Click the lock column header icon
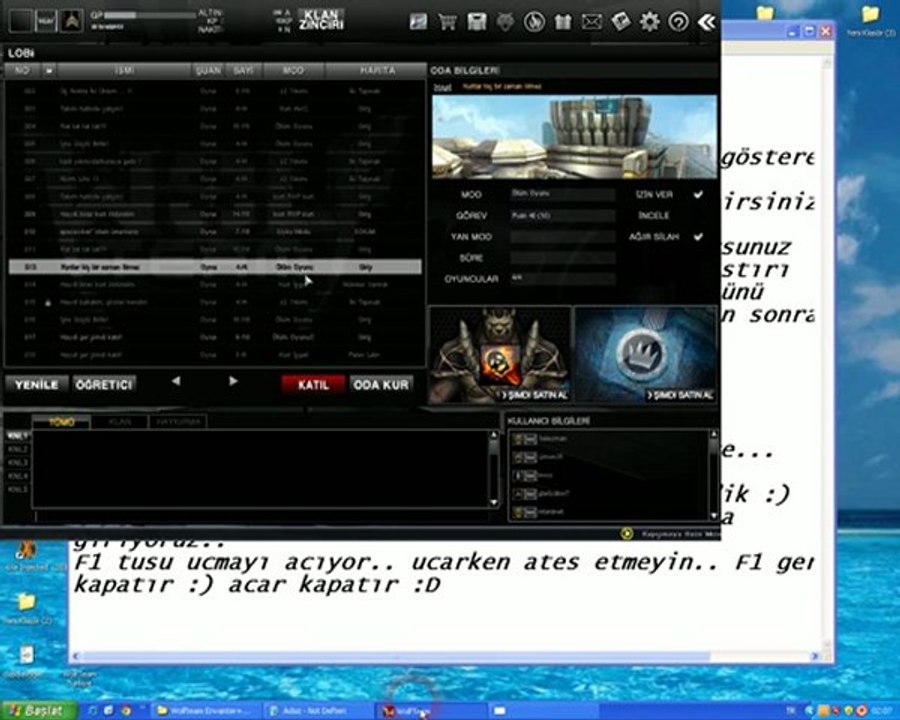The image size is (900, 720). [x=49, y=70]
